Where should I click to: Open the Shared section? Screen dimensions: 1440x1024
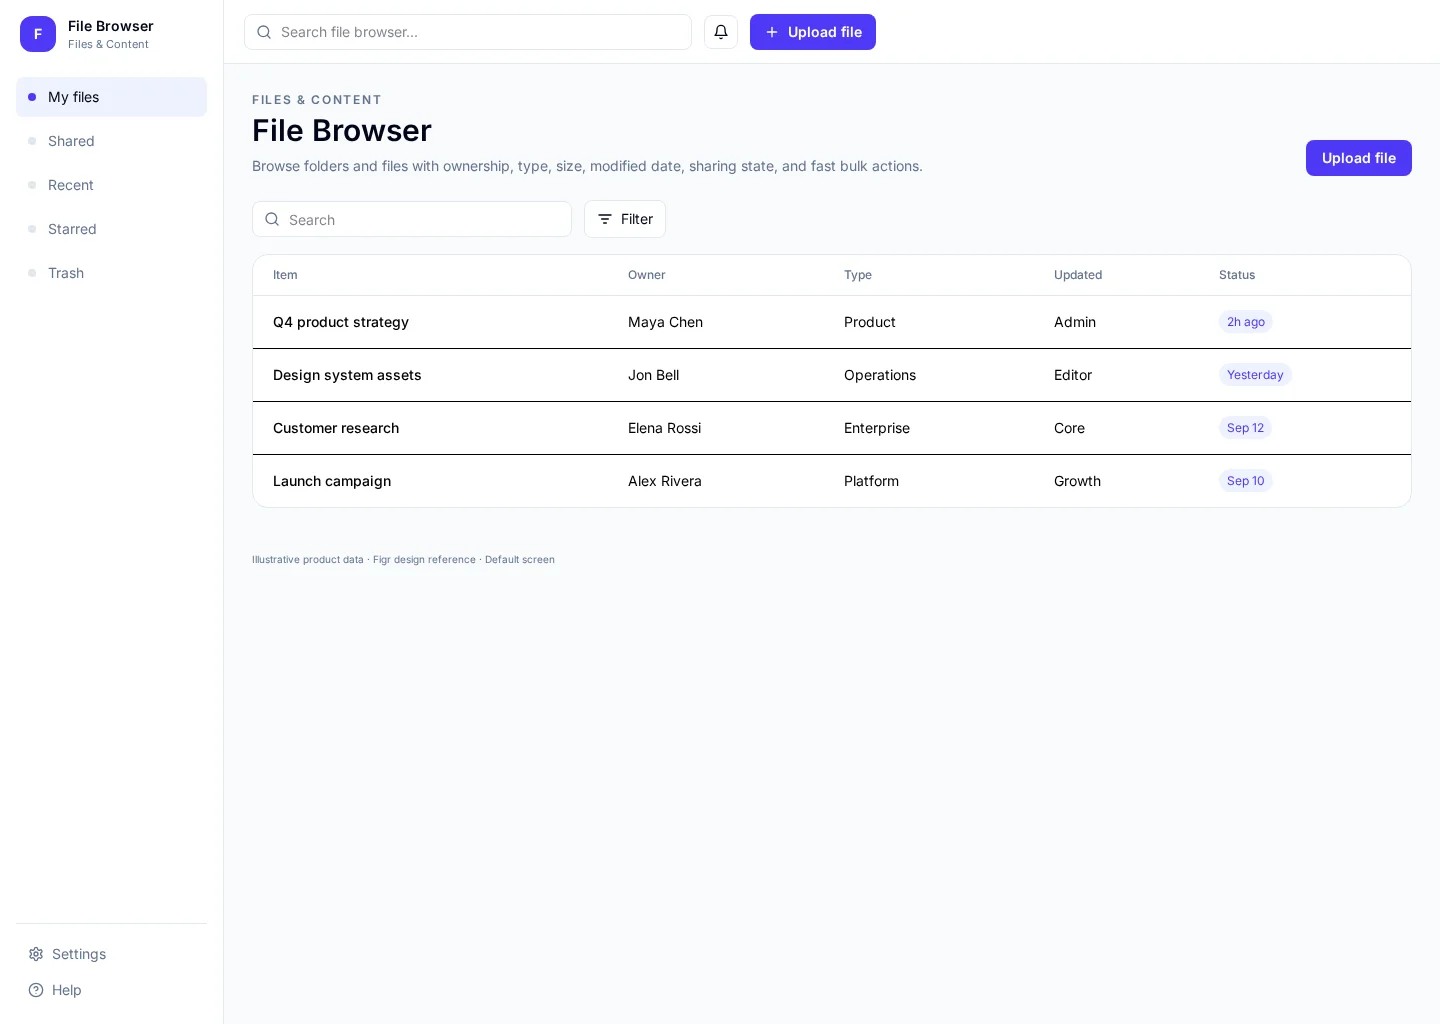click(x=111, y=141)
